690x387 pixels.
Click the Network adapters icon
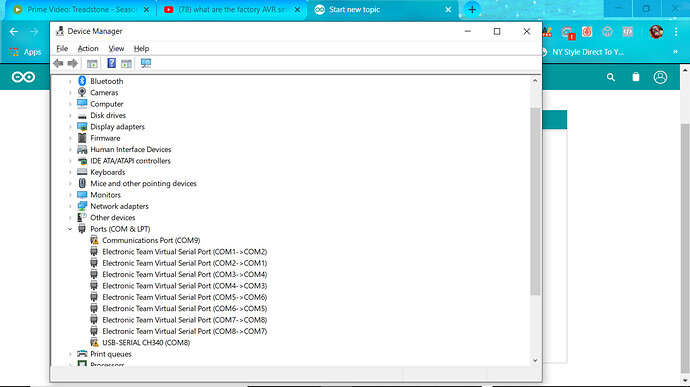click(x=82, y=206)
